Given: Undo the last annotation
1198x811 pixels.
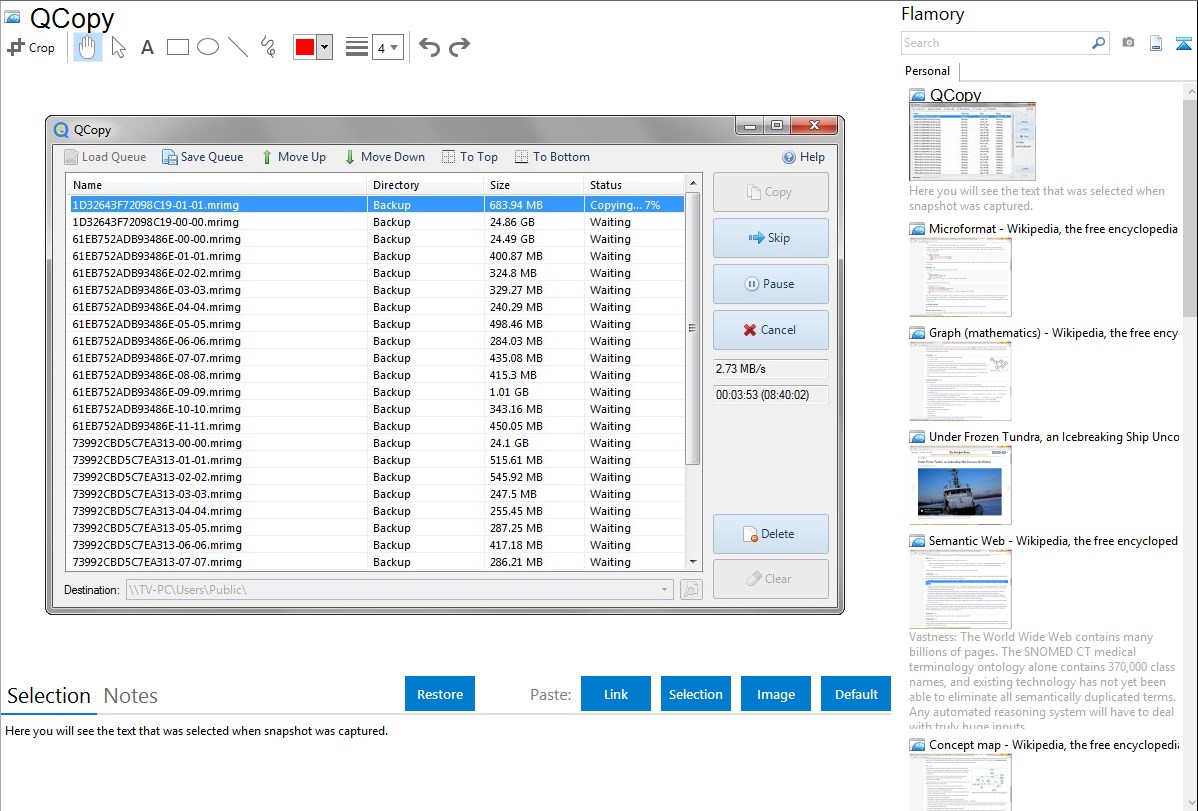Looking at the screenshot, I should pyautogui.click(x=429, y=47).
